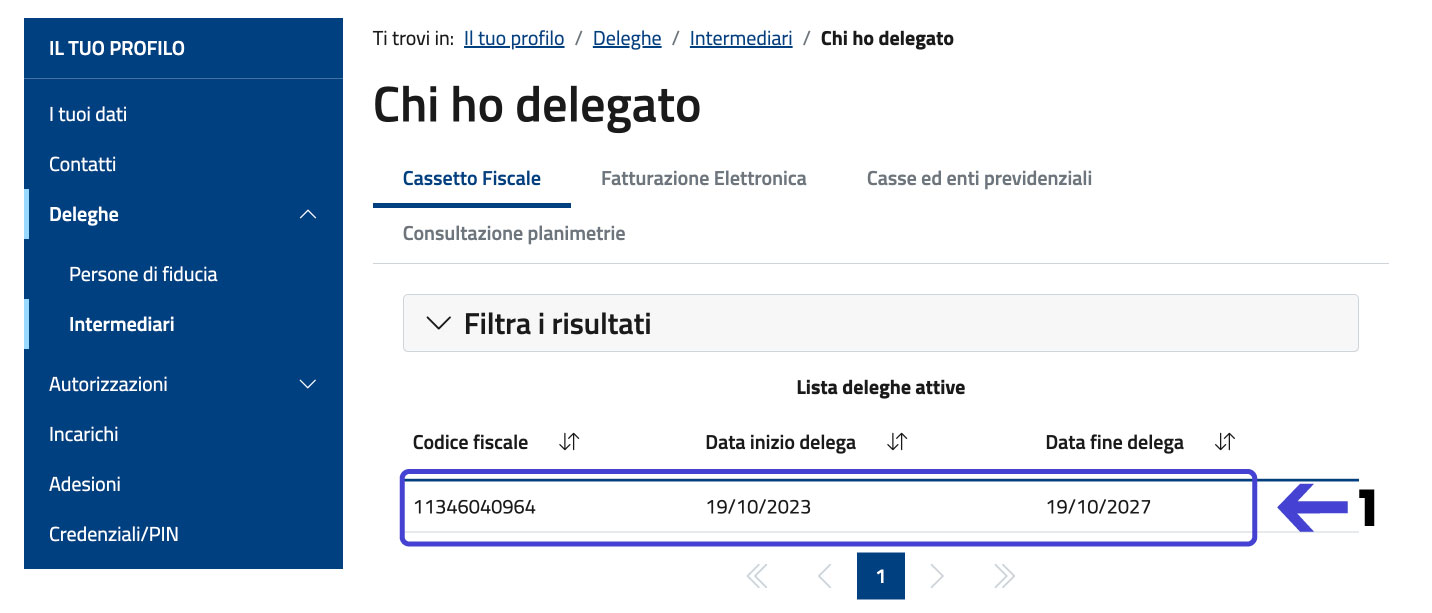This screenshot has width=1432, height=613.
Task: Select page 1 in pagination
Action: [x=880, y=576]
